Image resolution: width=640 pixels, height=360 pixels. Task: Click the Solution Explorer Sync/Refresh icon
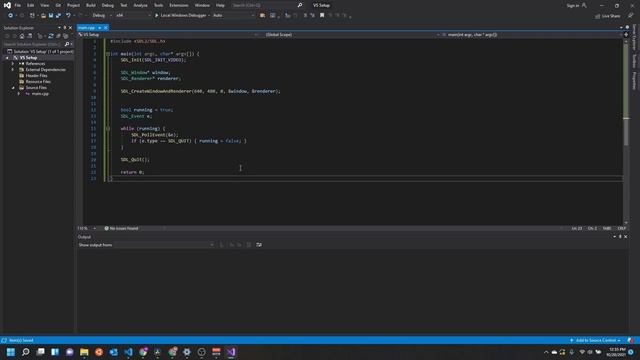[x=51, y=36]
